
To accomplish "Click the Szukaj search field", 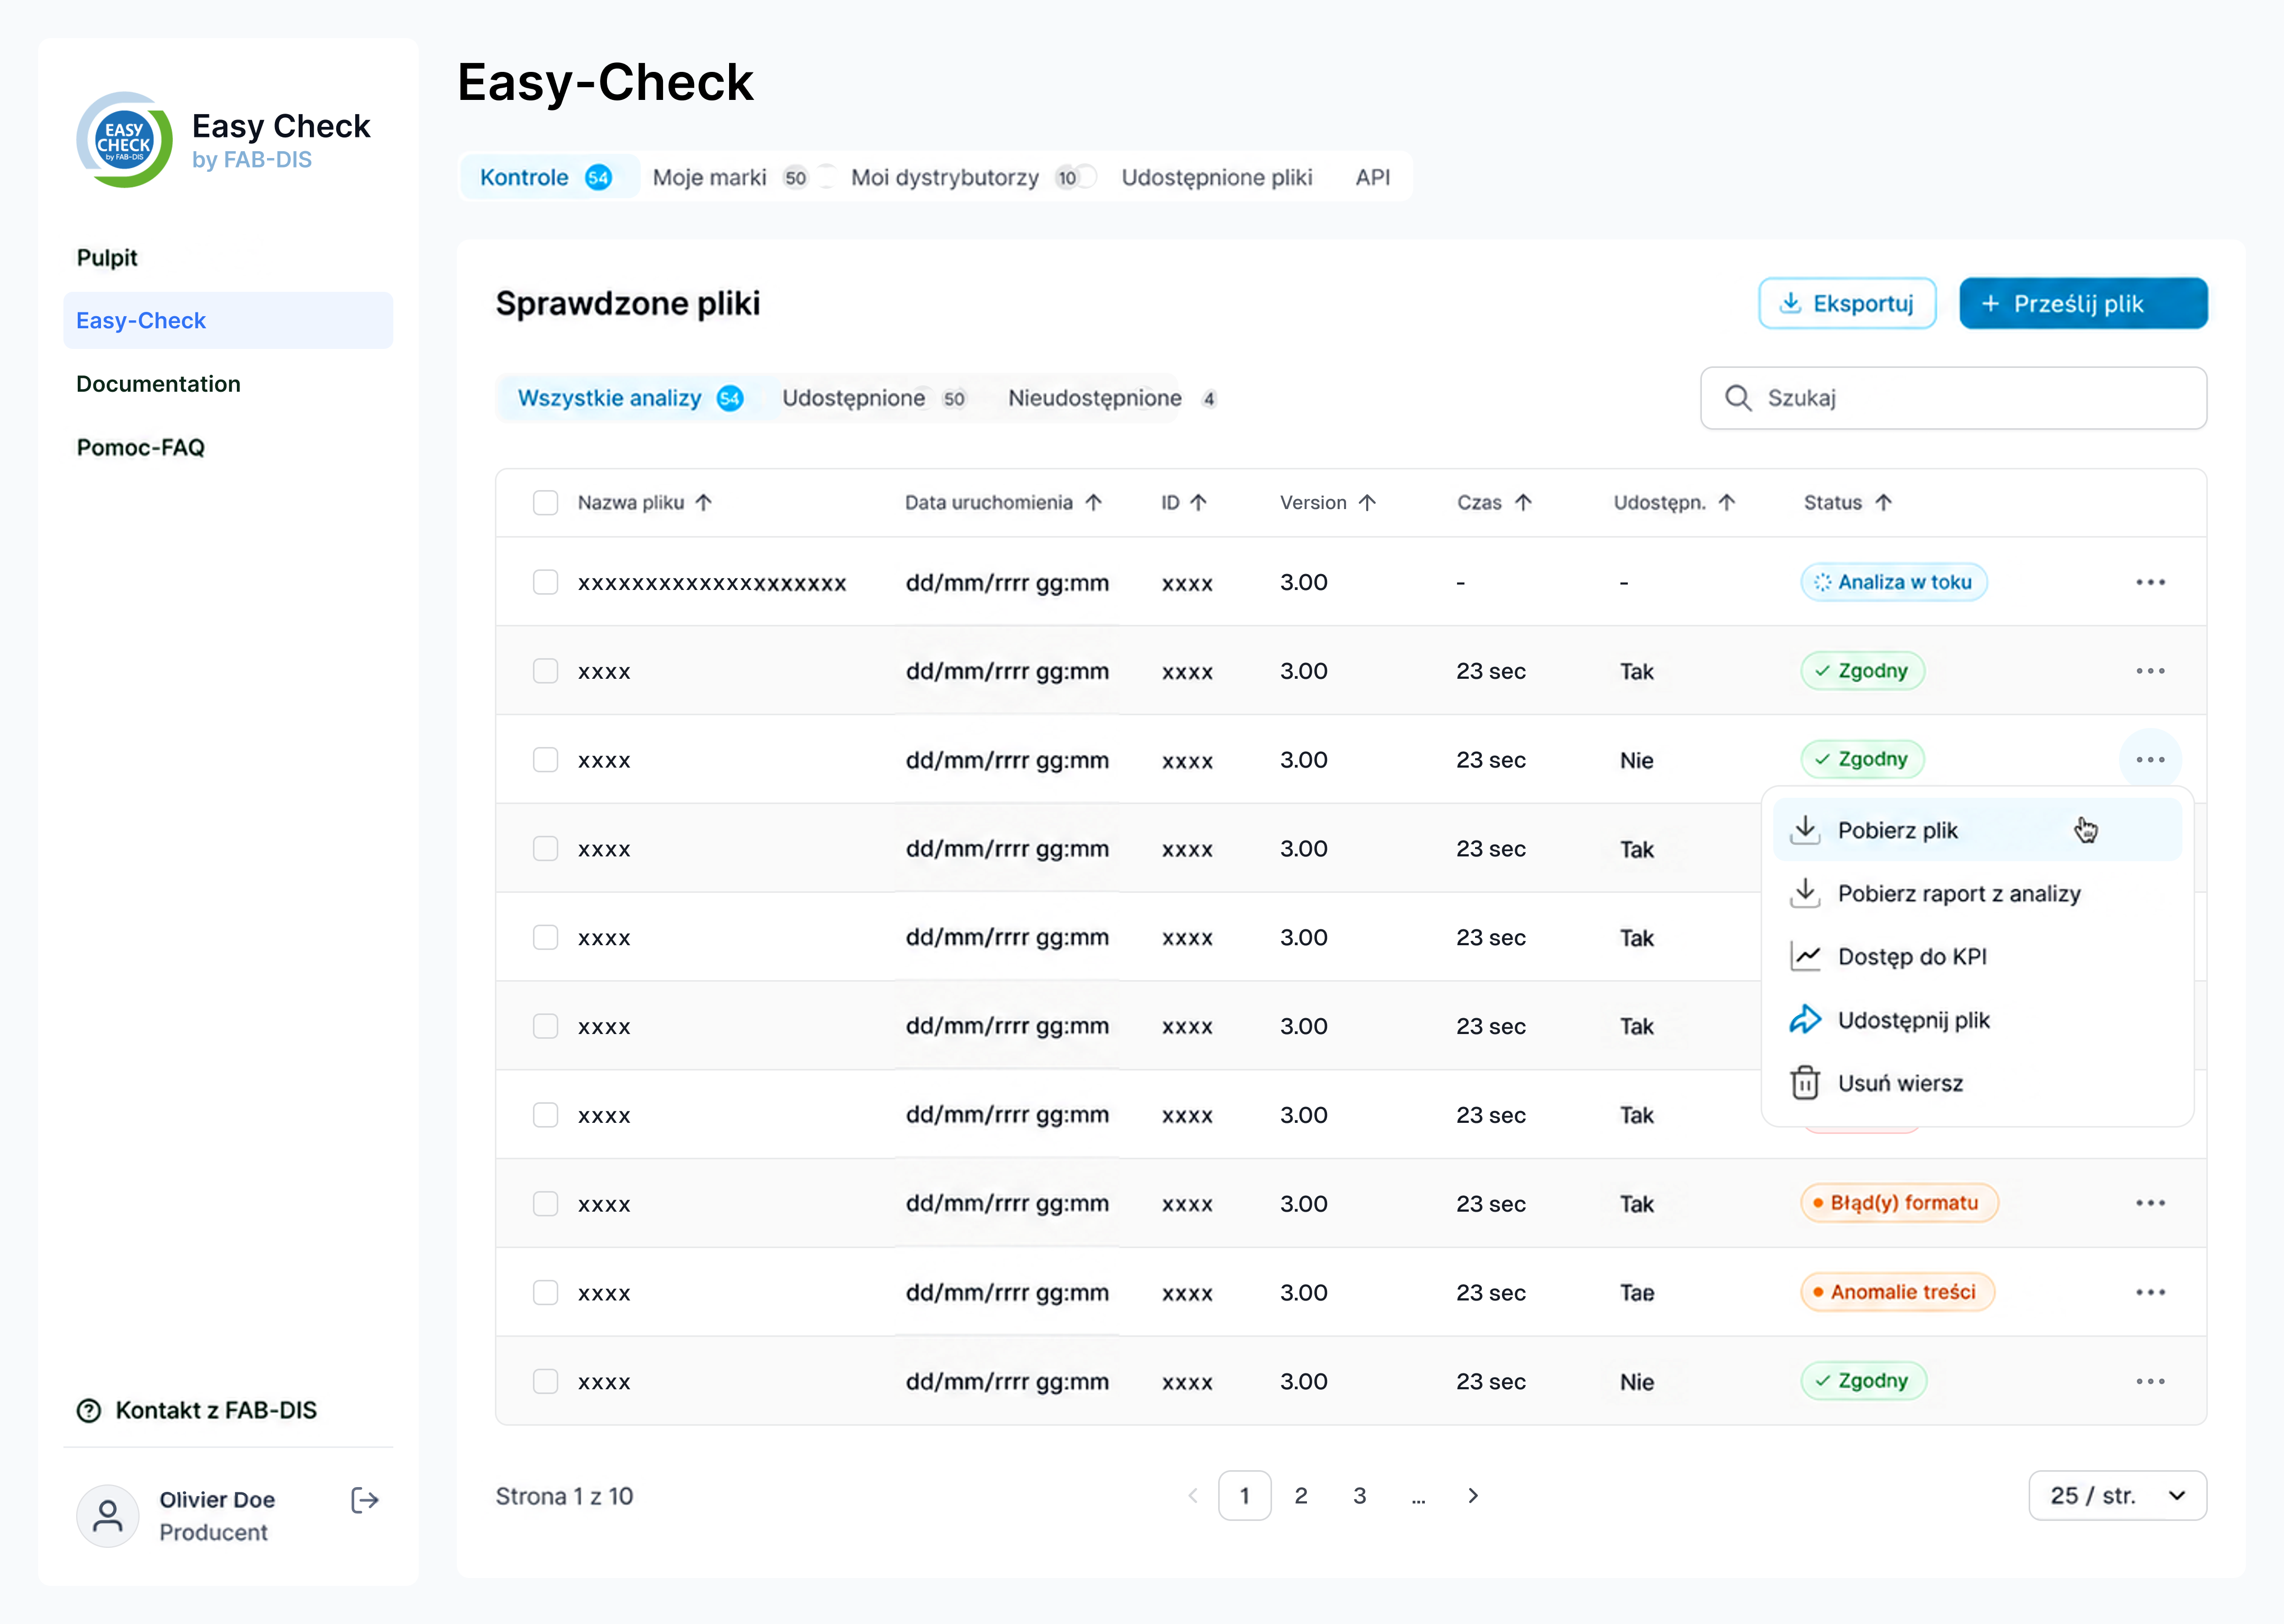I will (x=1954, y=398).
